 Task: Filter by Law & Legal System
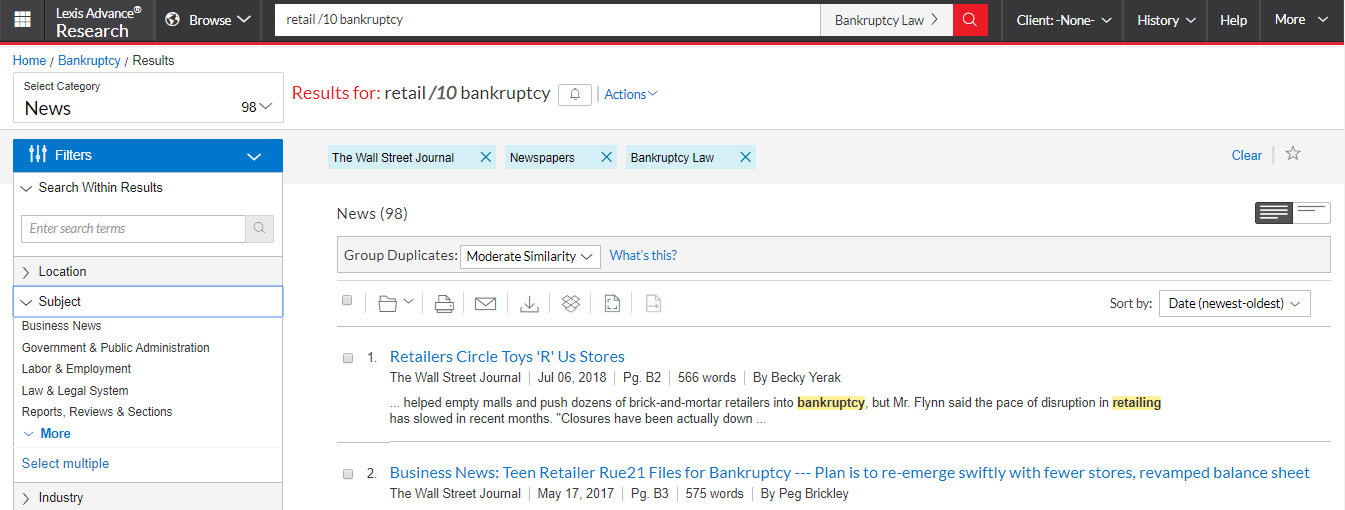tap(75, 391)
